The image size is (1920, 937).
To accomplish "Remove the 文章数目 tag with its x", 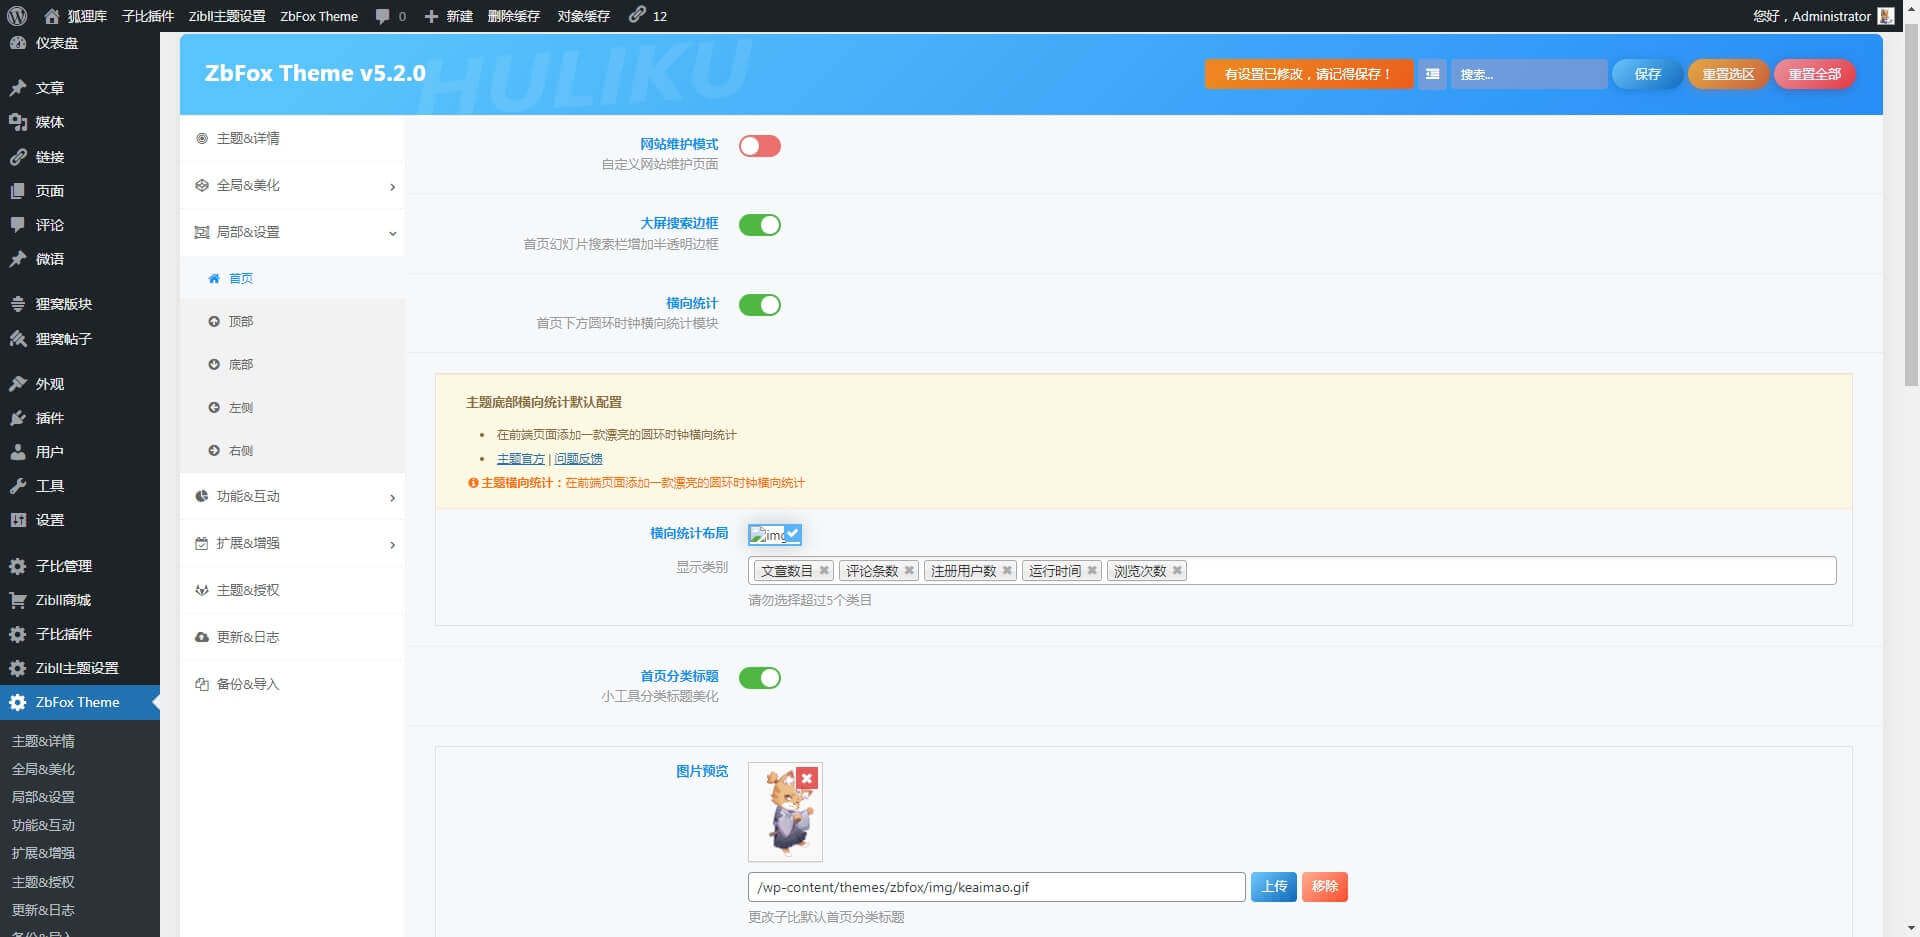I will point(824,571).
